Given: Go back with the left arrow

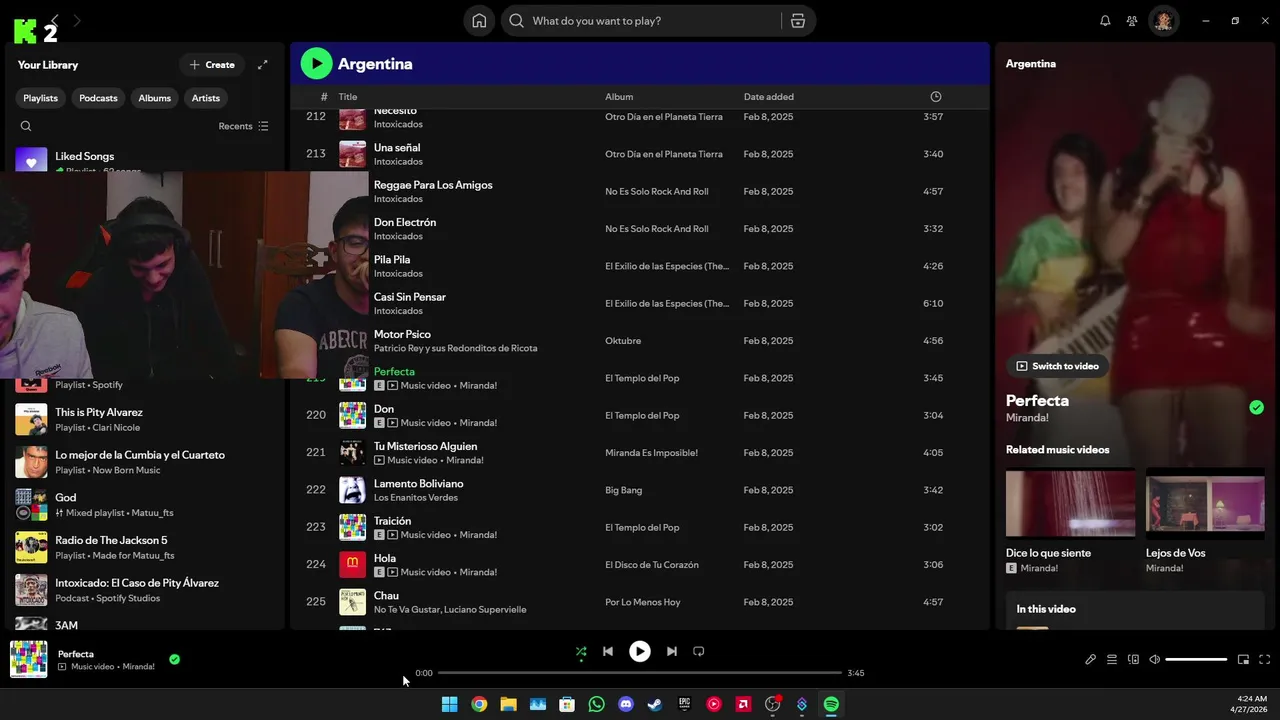Looking at the screenshot, I should point(55,20).
